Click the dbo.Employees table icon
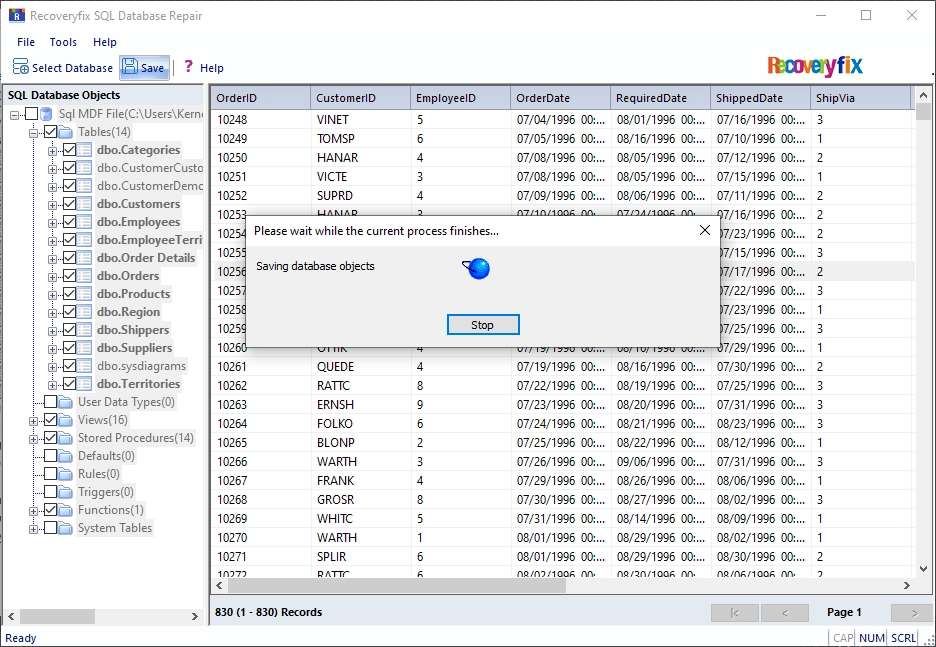 point(85,222)
